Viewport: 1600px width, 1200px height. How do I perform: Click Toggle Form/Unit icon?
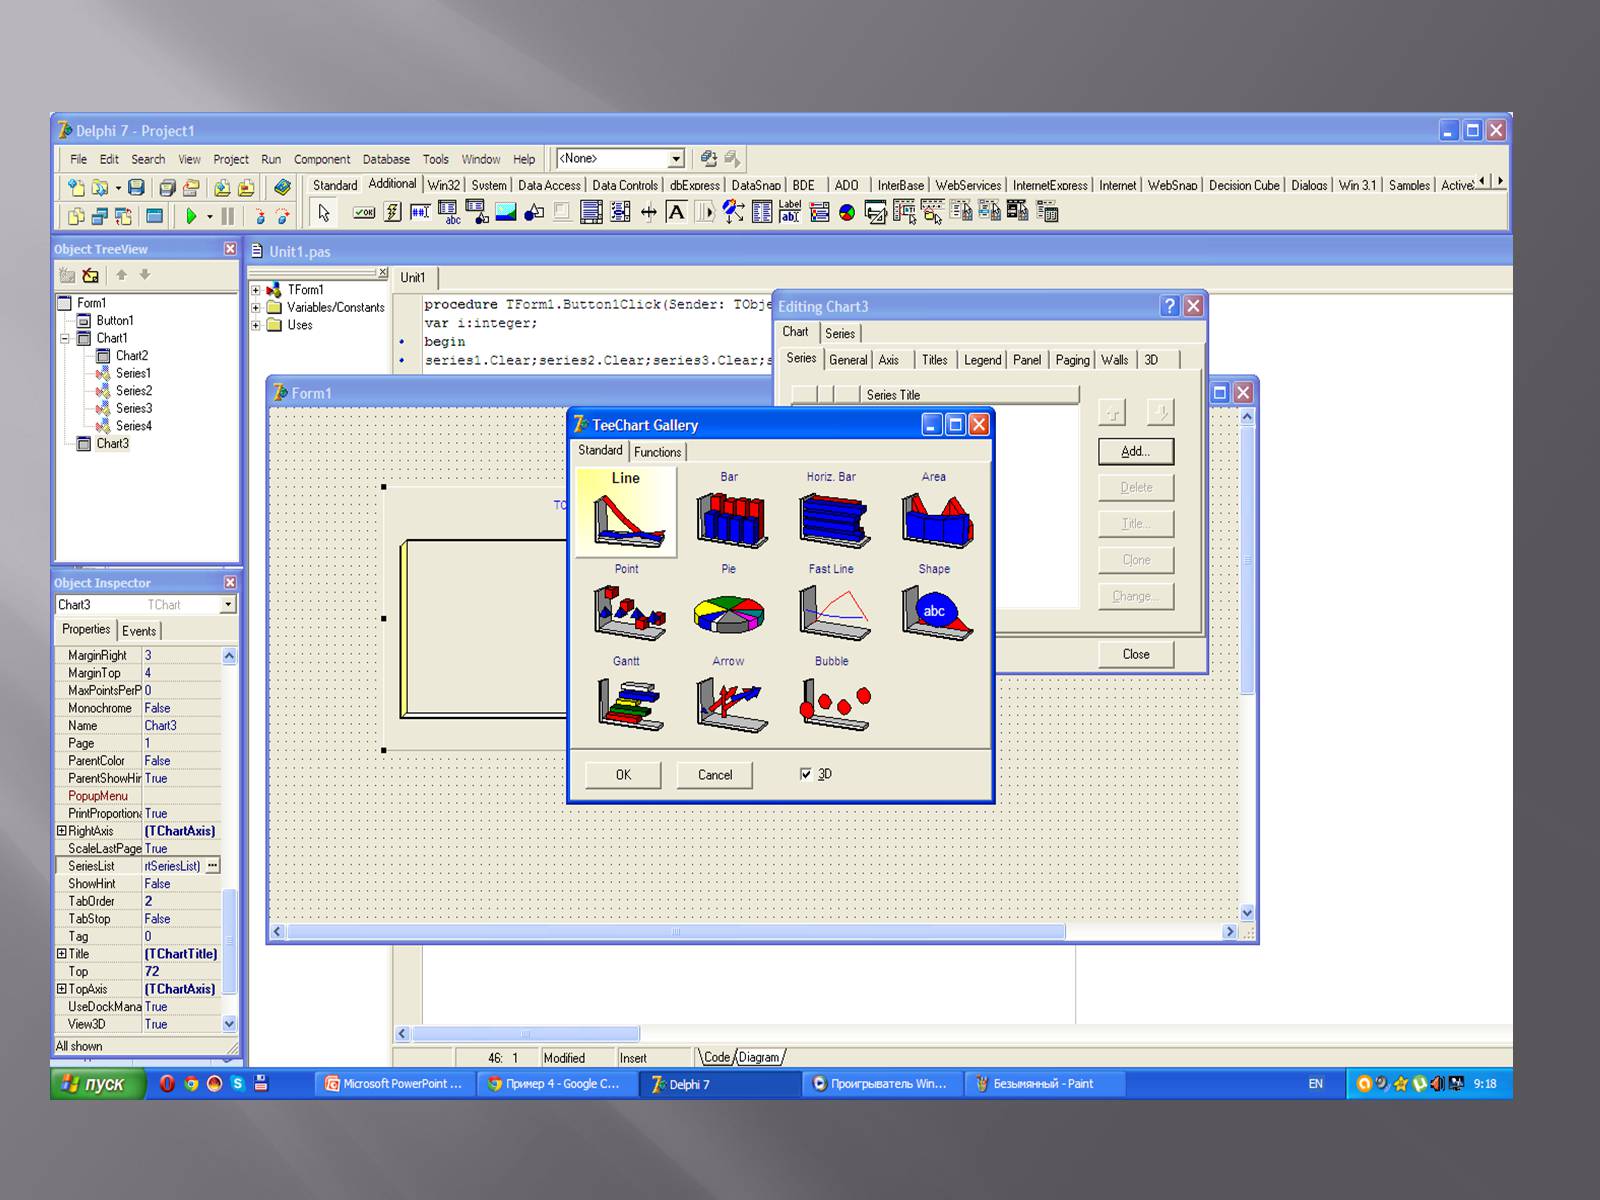coord(123,215)
